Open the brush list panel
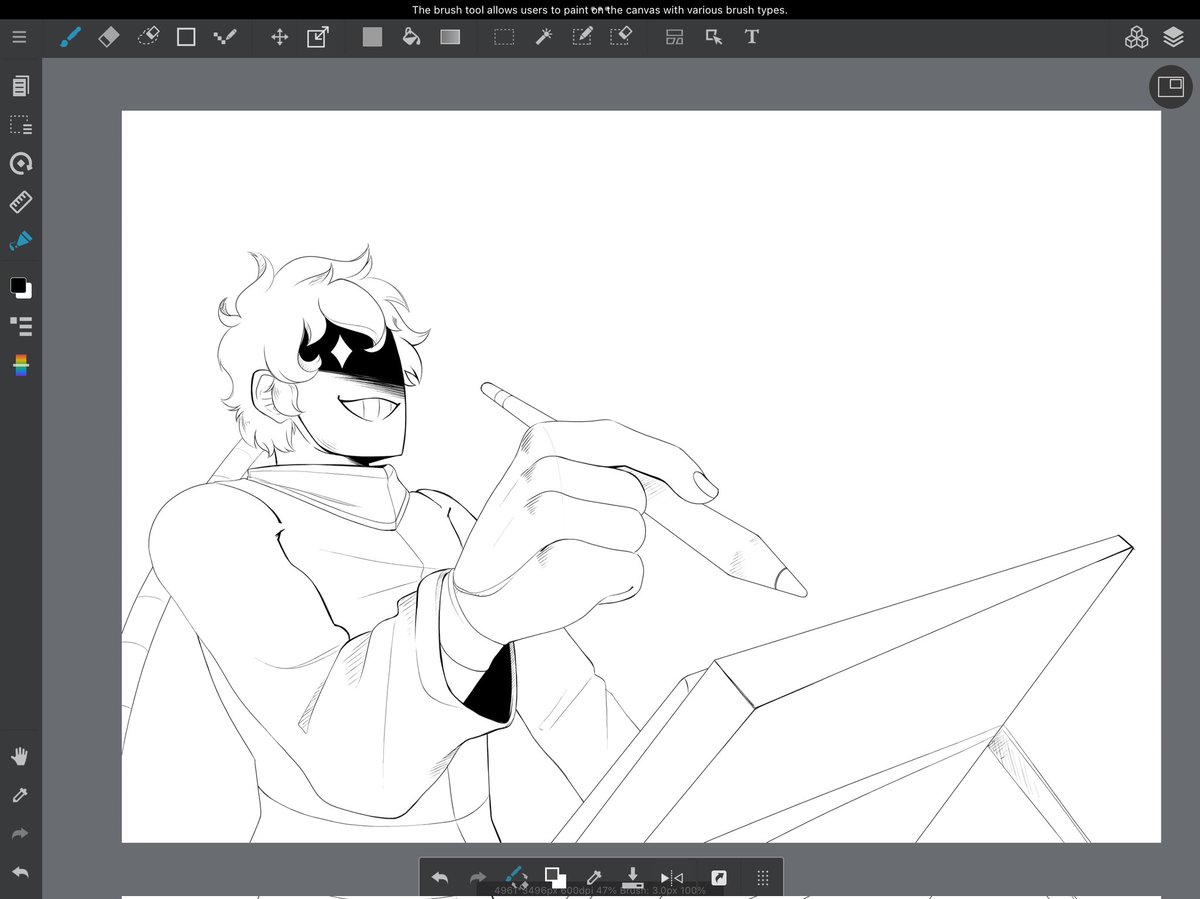The image size is (1200, 899). (20, 327)
